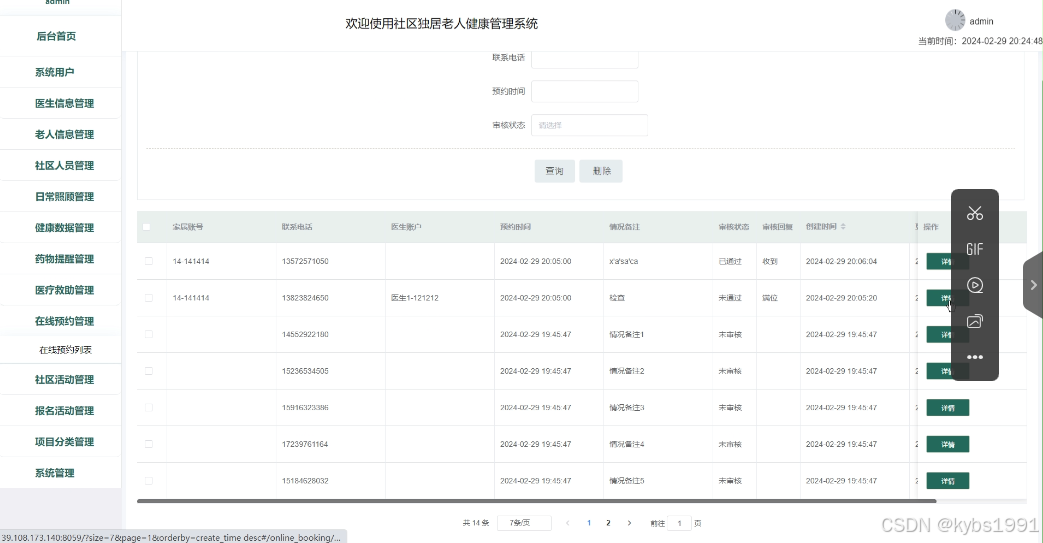Click pagination page 1
Screen dimensions: 1043x543
(x=589, y=523)
